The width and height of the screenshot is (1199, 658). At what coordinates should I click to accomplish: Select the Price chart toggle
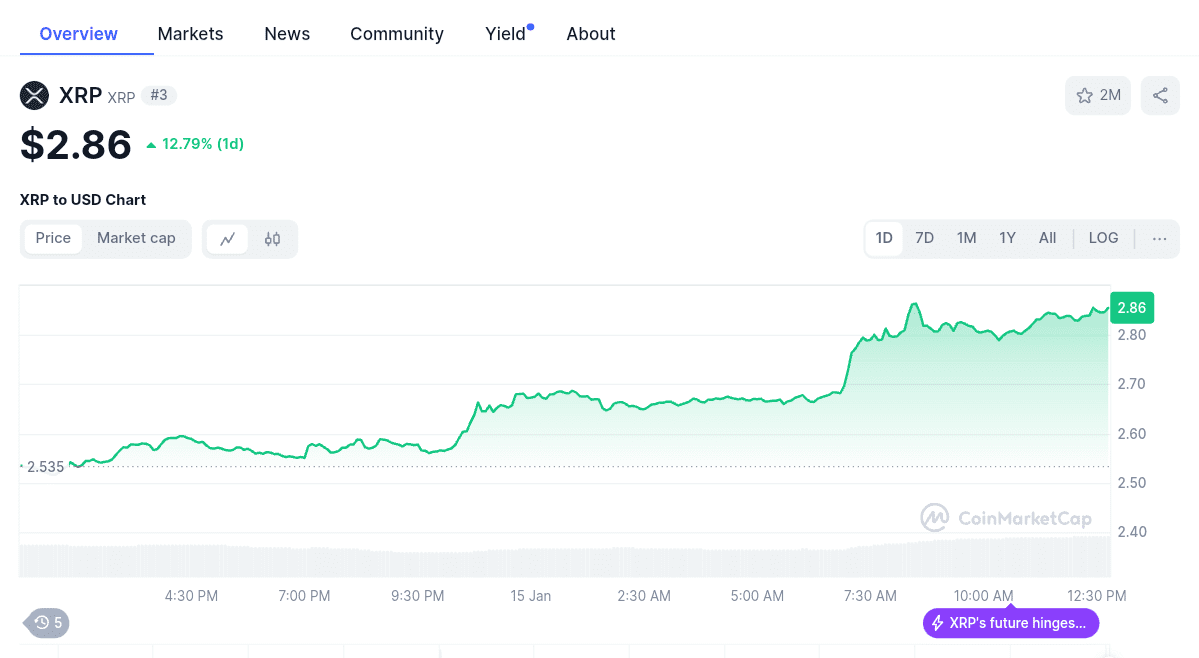[54, 238]
